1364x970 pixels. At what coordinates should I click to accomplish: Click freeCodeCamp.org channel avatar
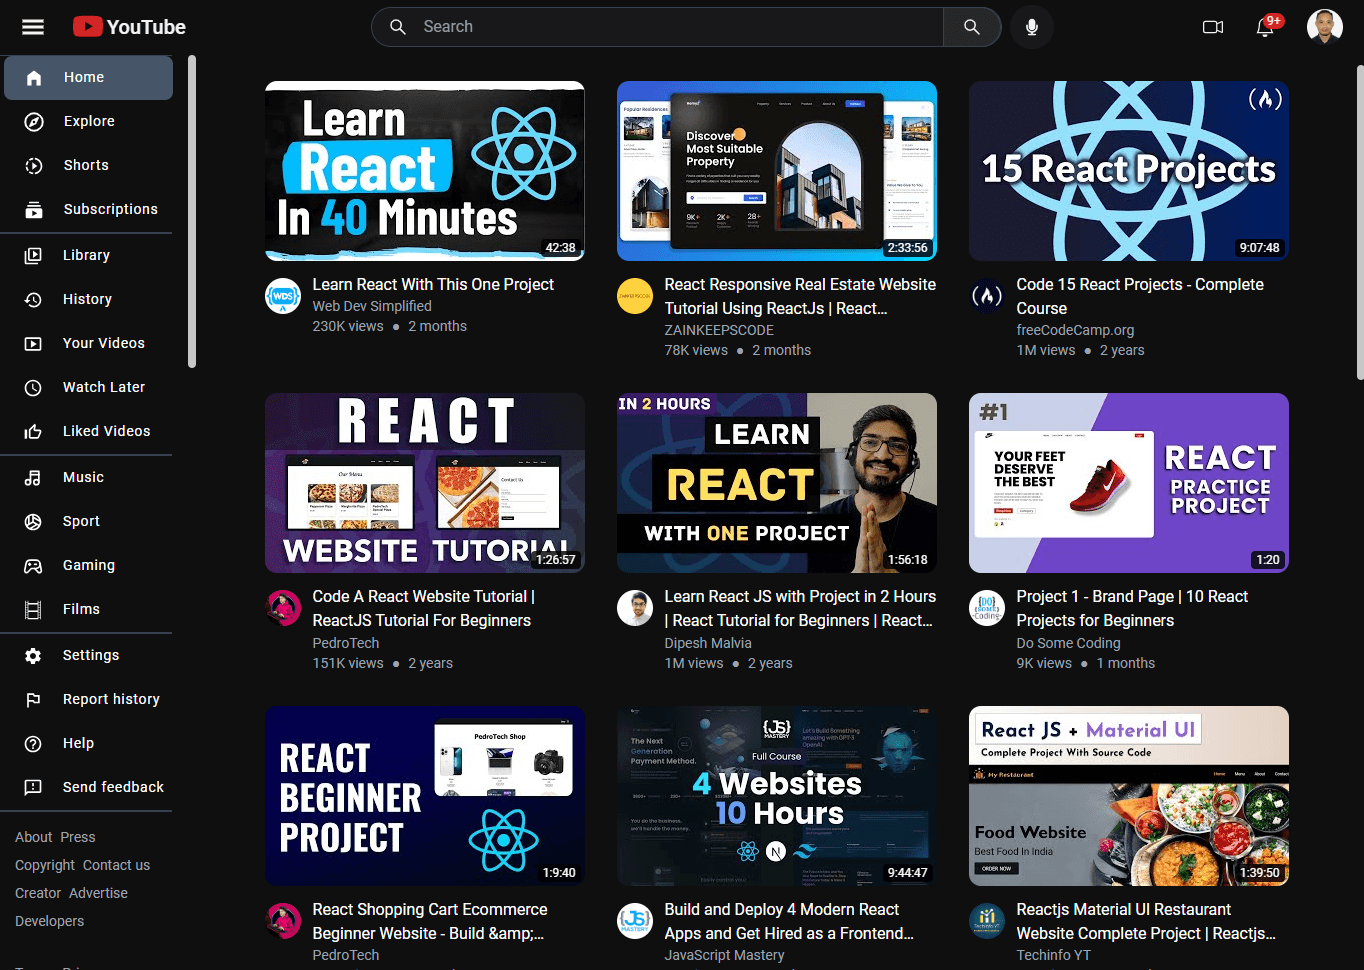pyautogui.click(x=987, y=296)
